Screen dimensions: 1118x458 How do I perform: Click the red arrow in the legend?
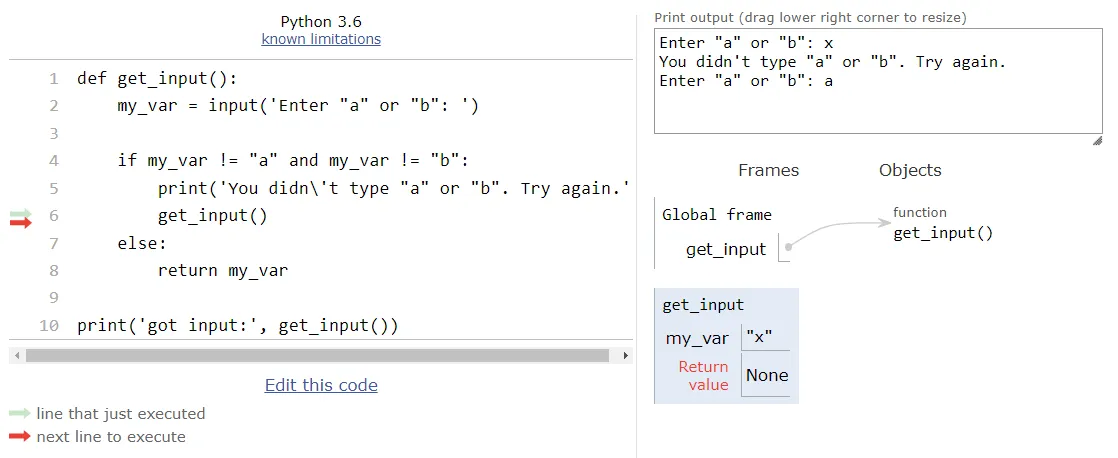[x=19, y=436]
